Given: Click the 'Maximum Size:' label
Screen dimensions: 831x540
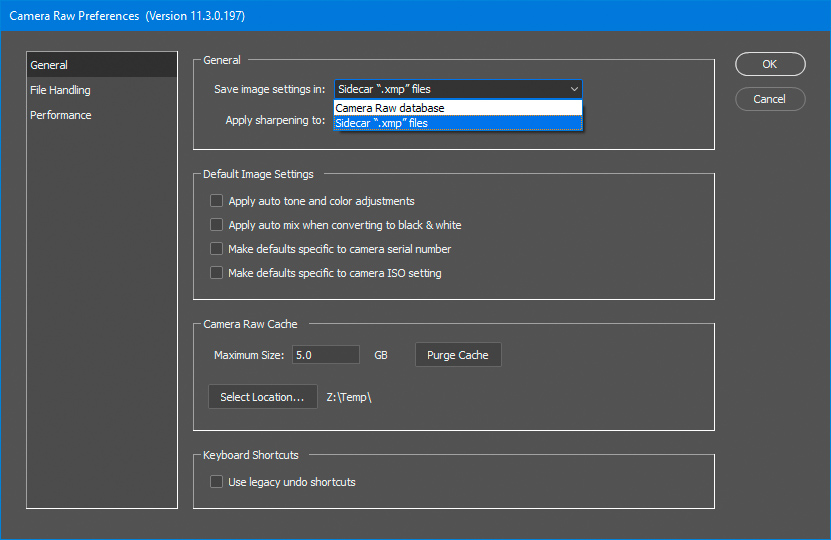Looking at the screenshot, I should 249,355.
